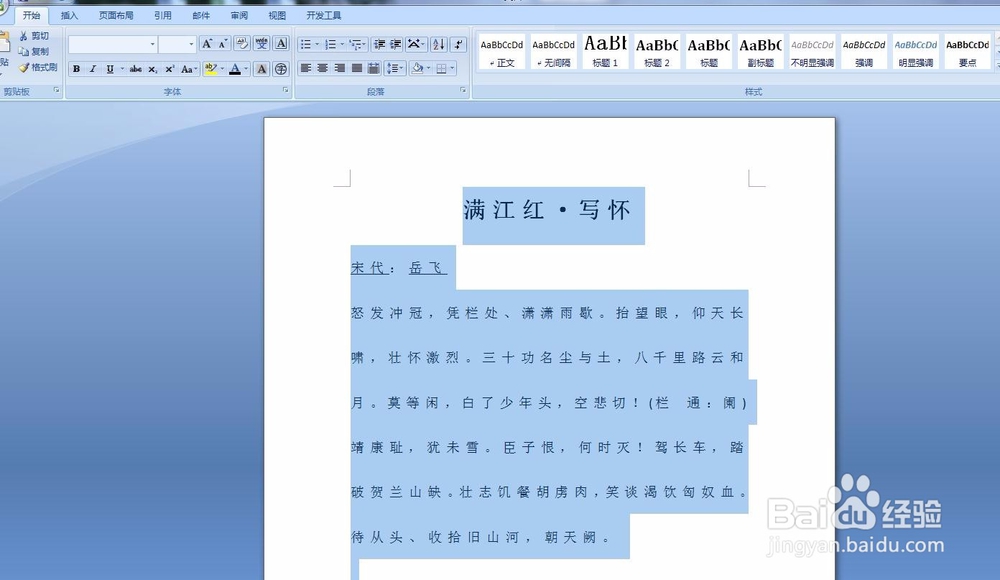Sort the selected text with the Sort icon

[438, 43]
